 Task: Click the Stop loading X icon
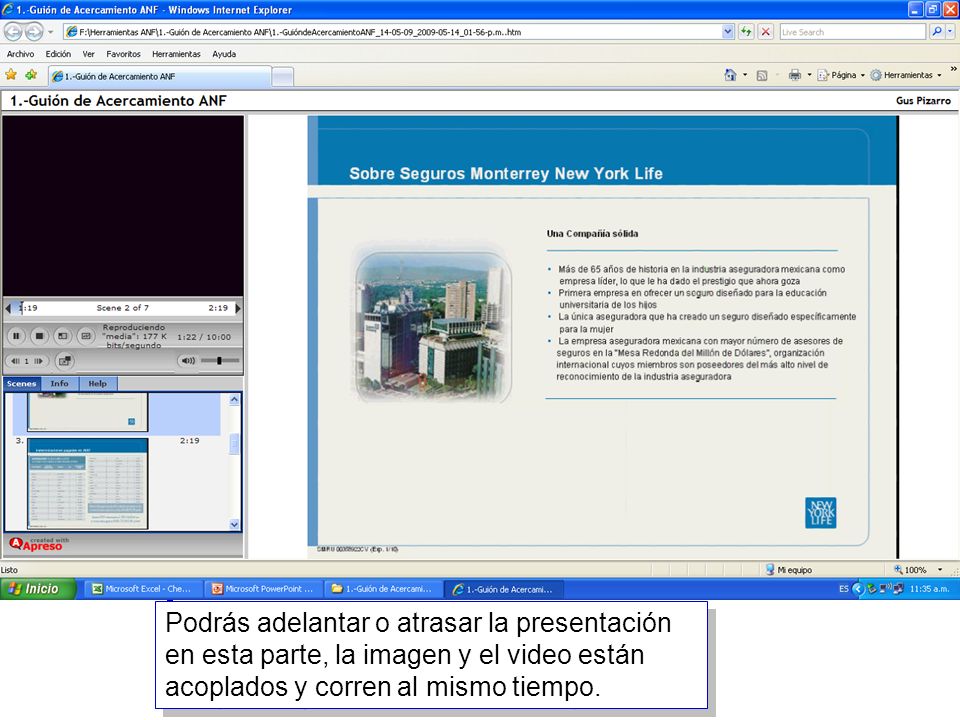coord(765,32)
